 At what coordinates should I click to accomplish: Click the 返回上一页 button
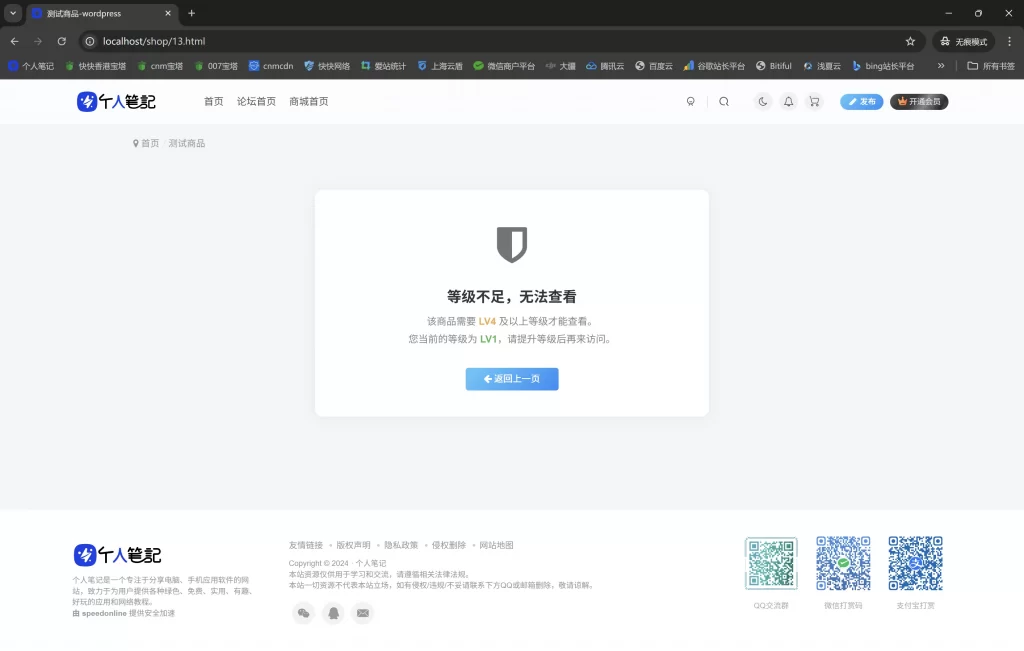point(511,378)
